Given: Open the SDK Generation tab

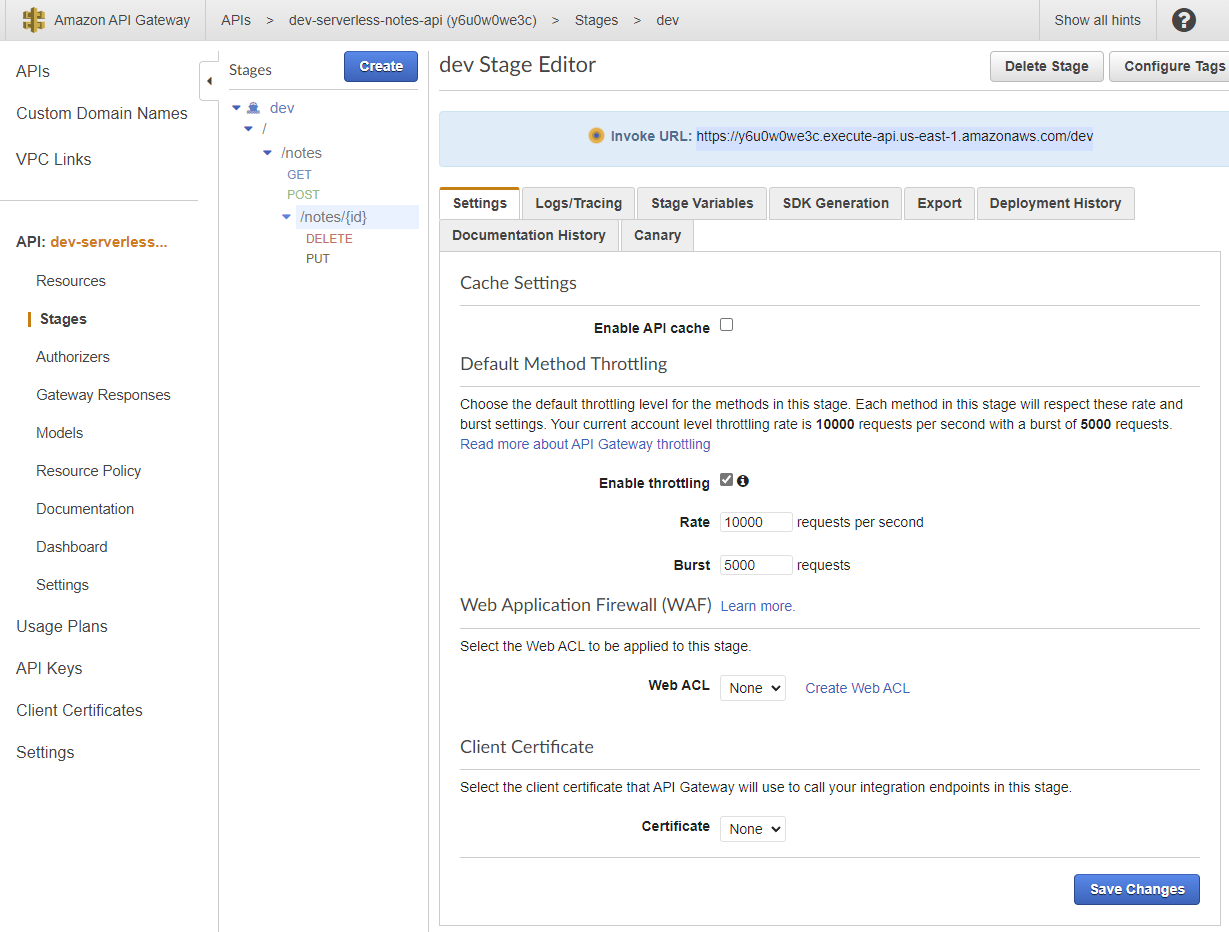Looking at the screenshot, I should (x=836, y=203).
